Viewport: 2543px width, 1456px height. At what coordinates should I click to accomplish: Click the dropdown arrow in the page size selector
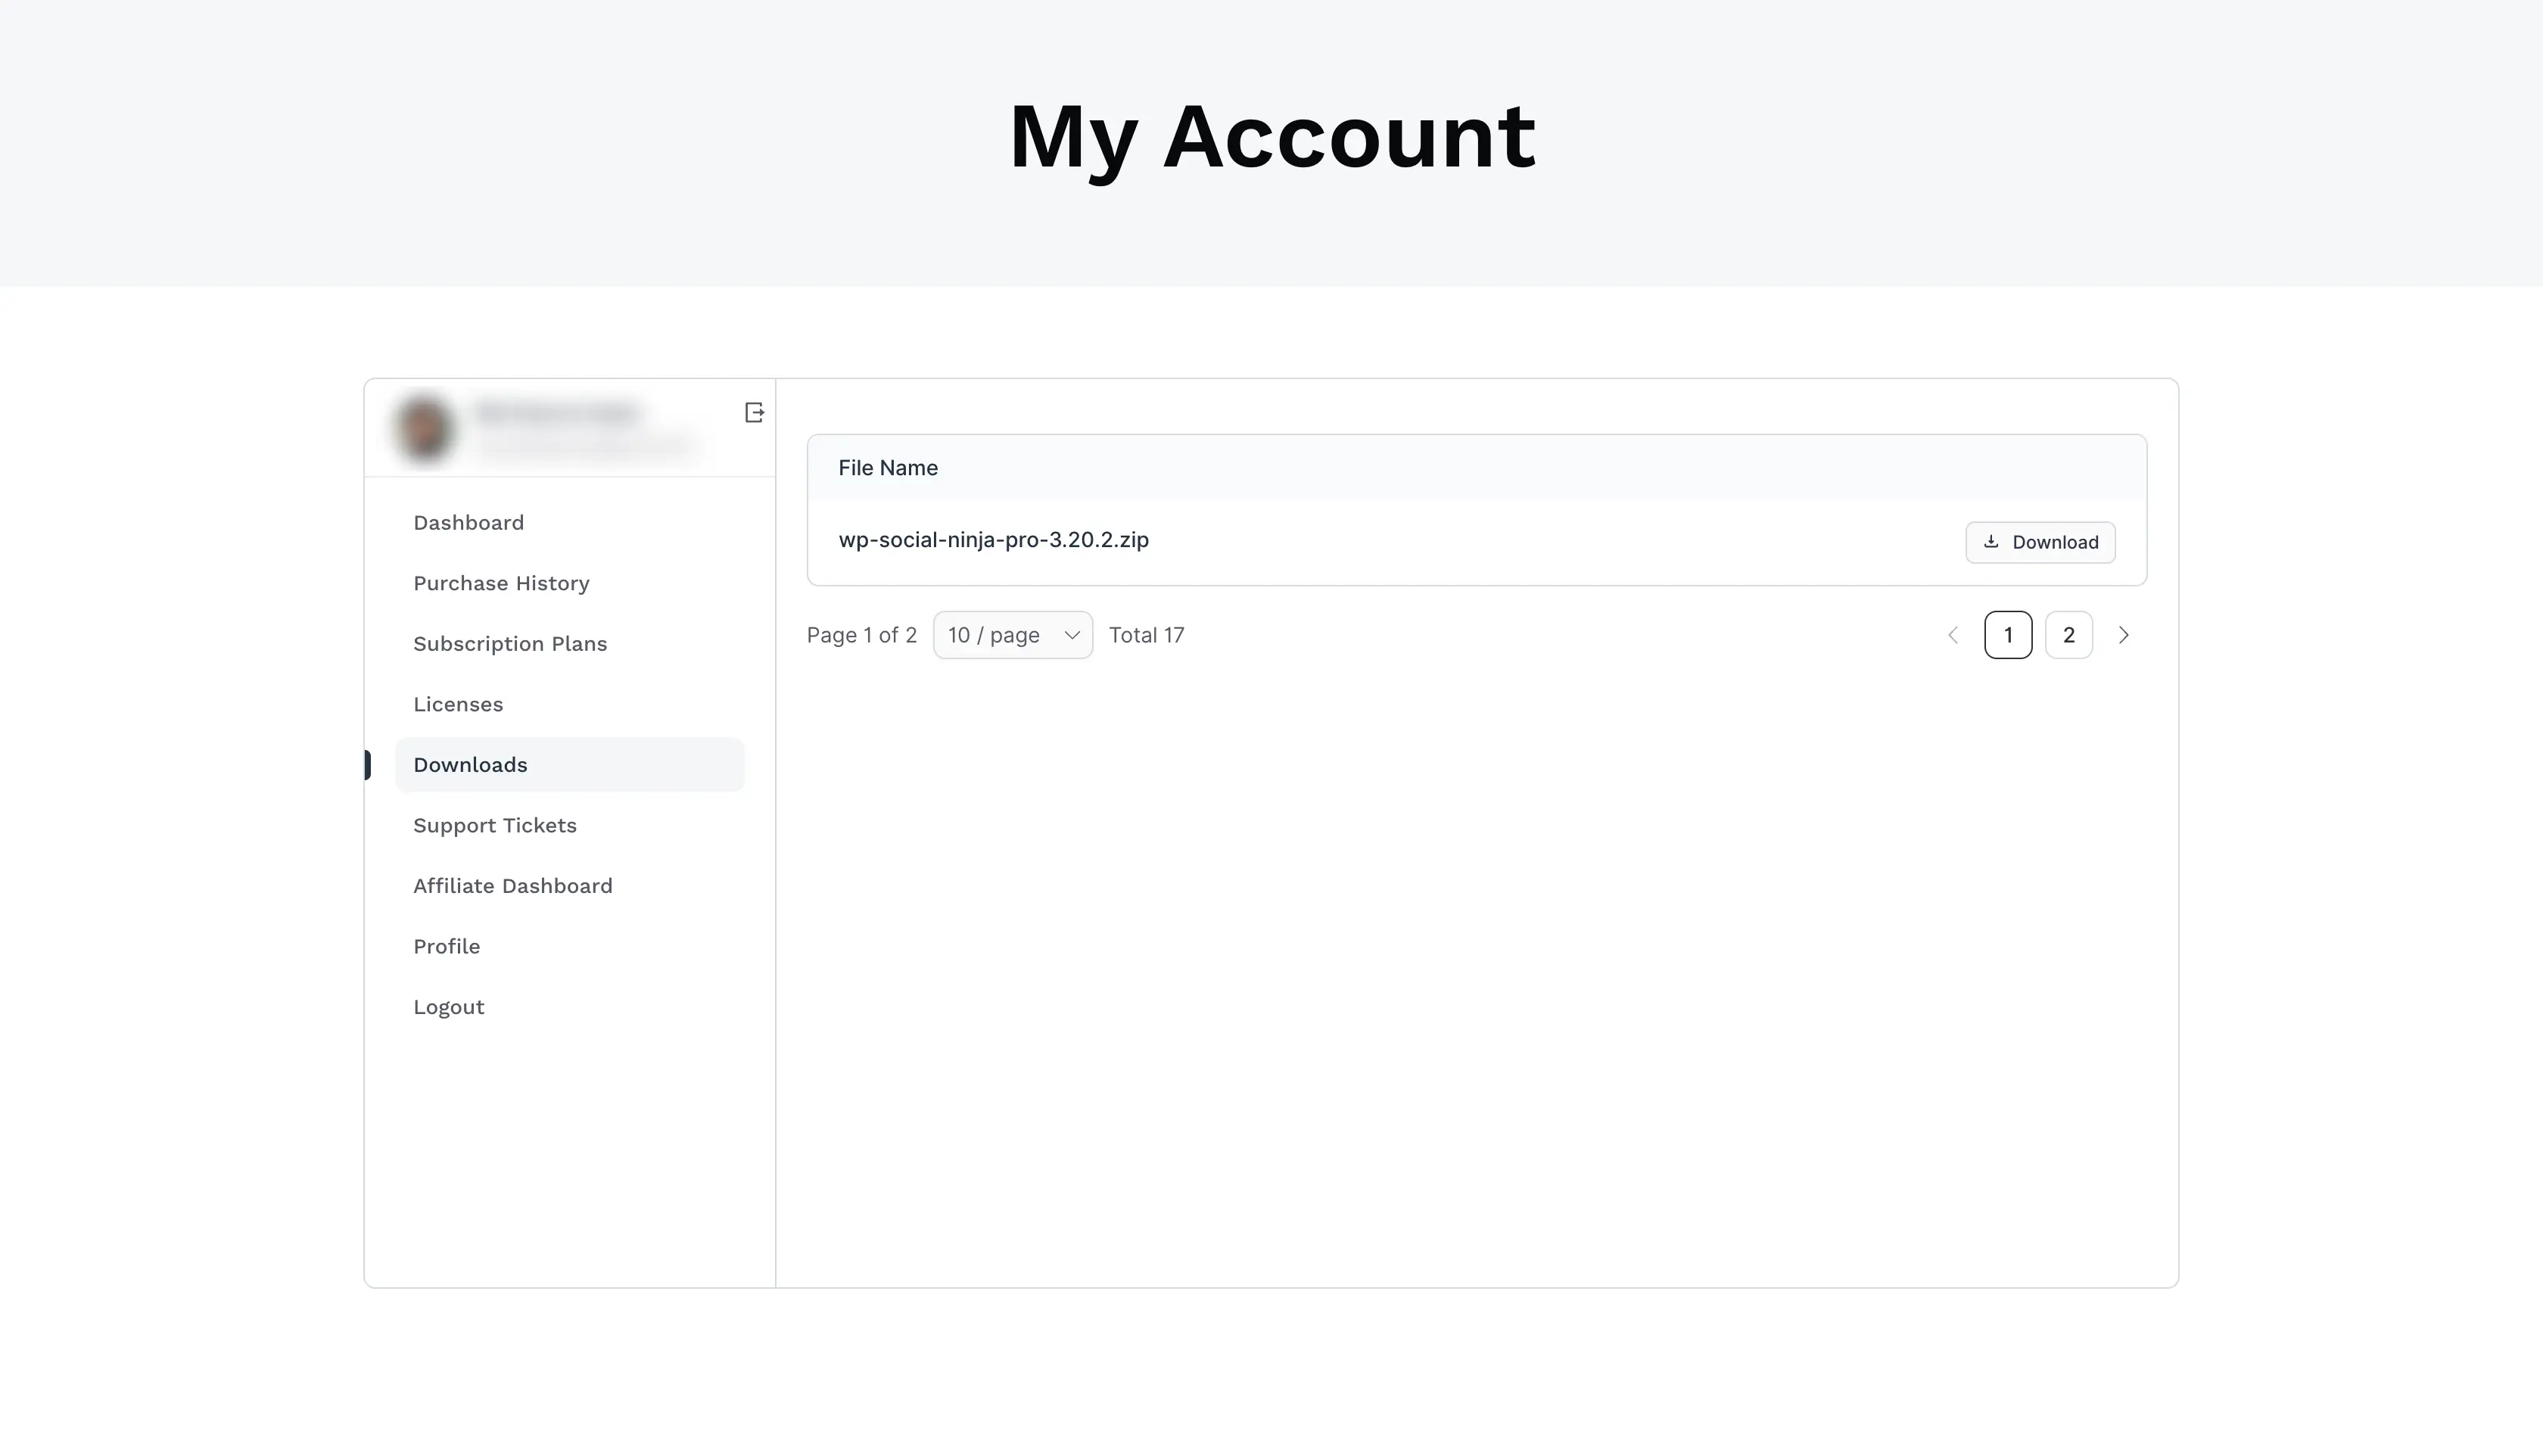(1072, 635)
